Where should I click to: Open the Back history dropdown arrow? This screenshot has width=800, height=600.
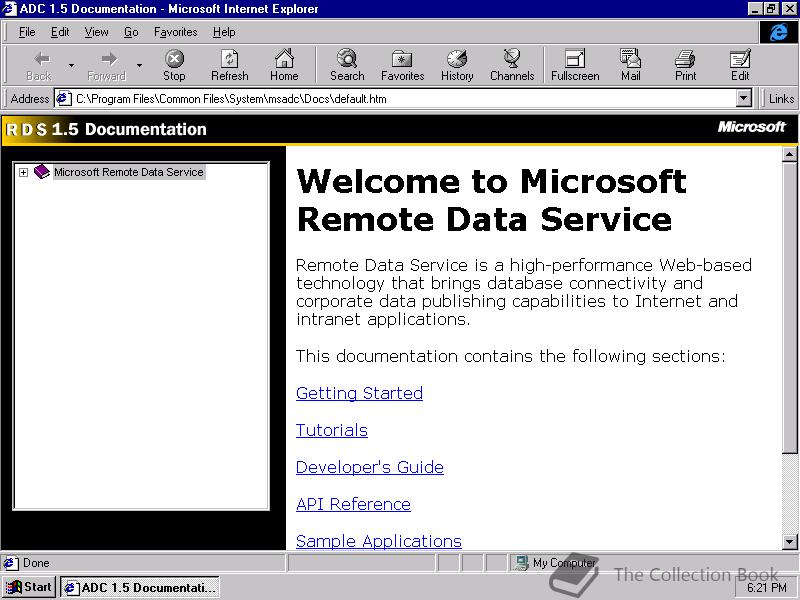[71, 65]
